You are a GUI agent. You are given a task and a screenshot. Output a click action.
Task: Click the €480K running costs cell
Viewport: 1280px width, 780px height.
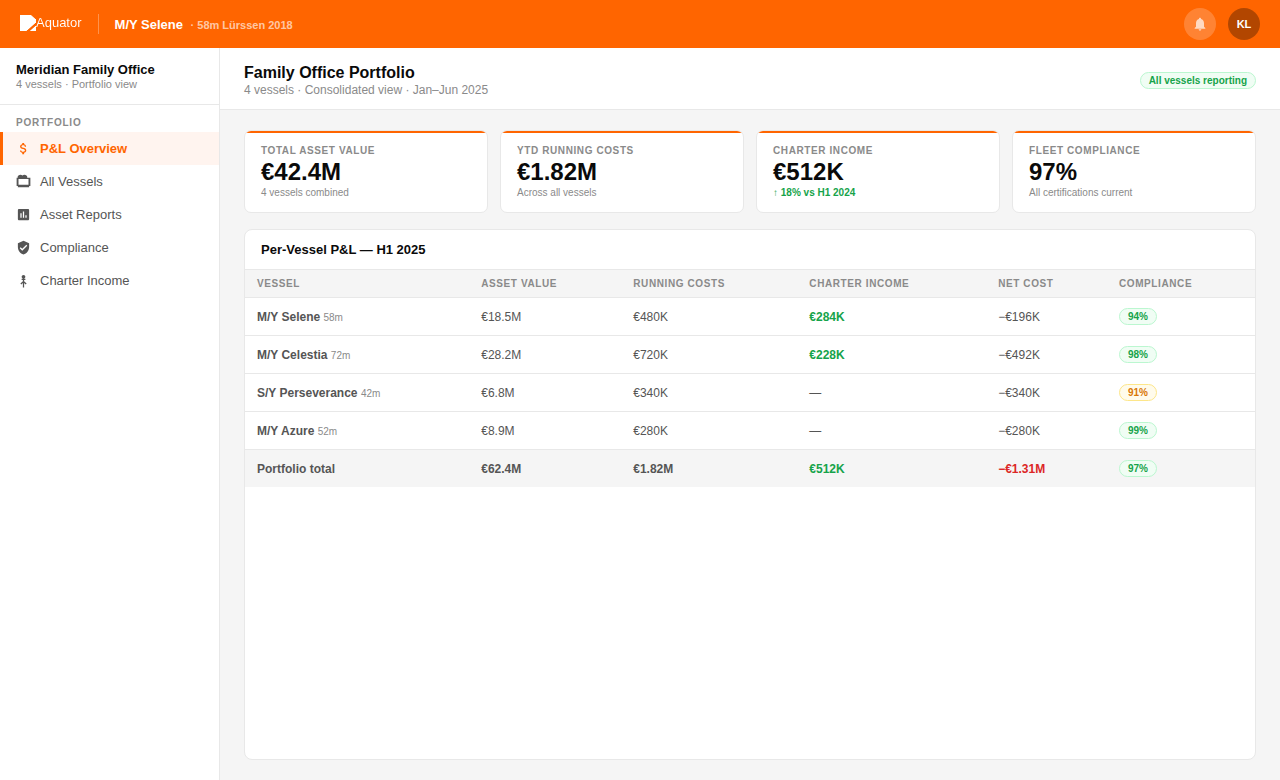click(650, 317)
